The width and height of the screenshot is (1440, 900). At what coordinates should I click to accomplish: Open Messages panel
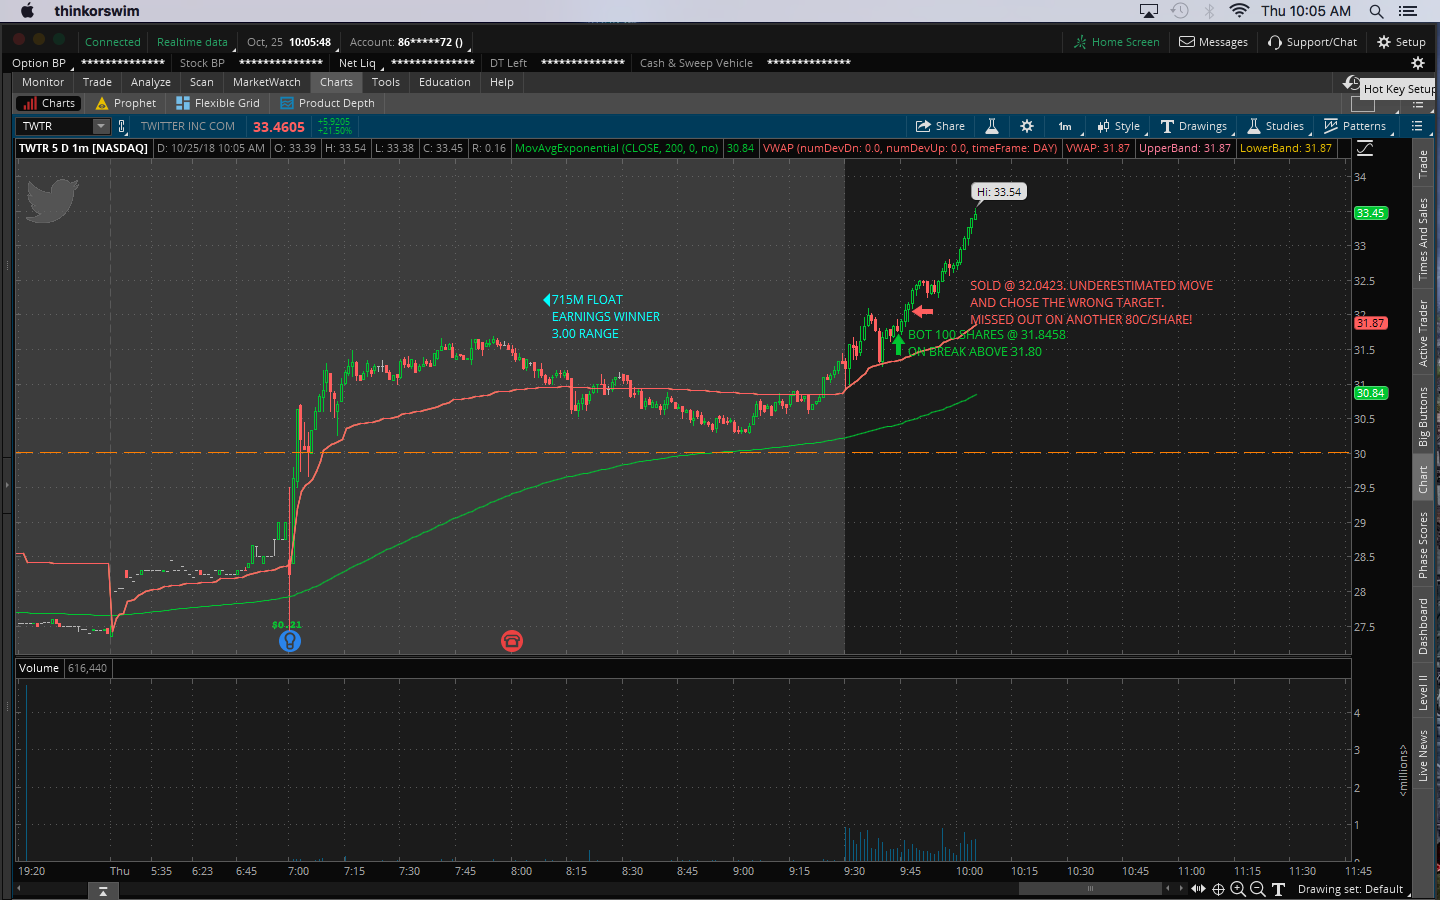point(1214,42)
